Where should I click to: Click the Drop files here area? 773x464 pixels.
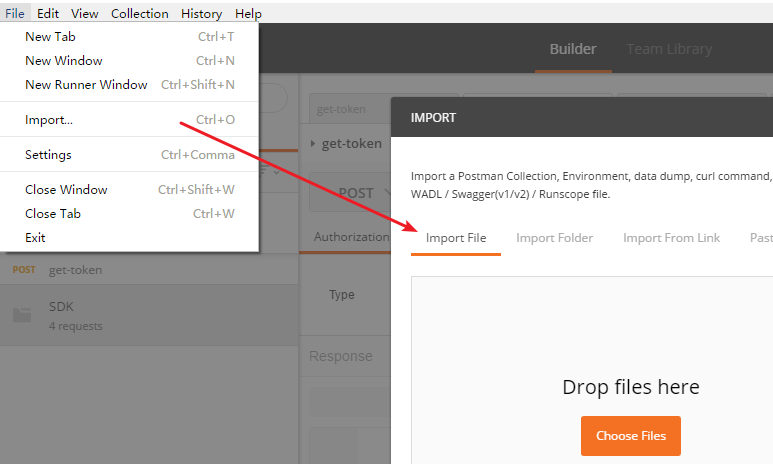point(631,387)
